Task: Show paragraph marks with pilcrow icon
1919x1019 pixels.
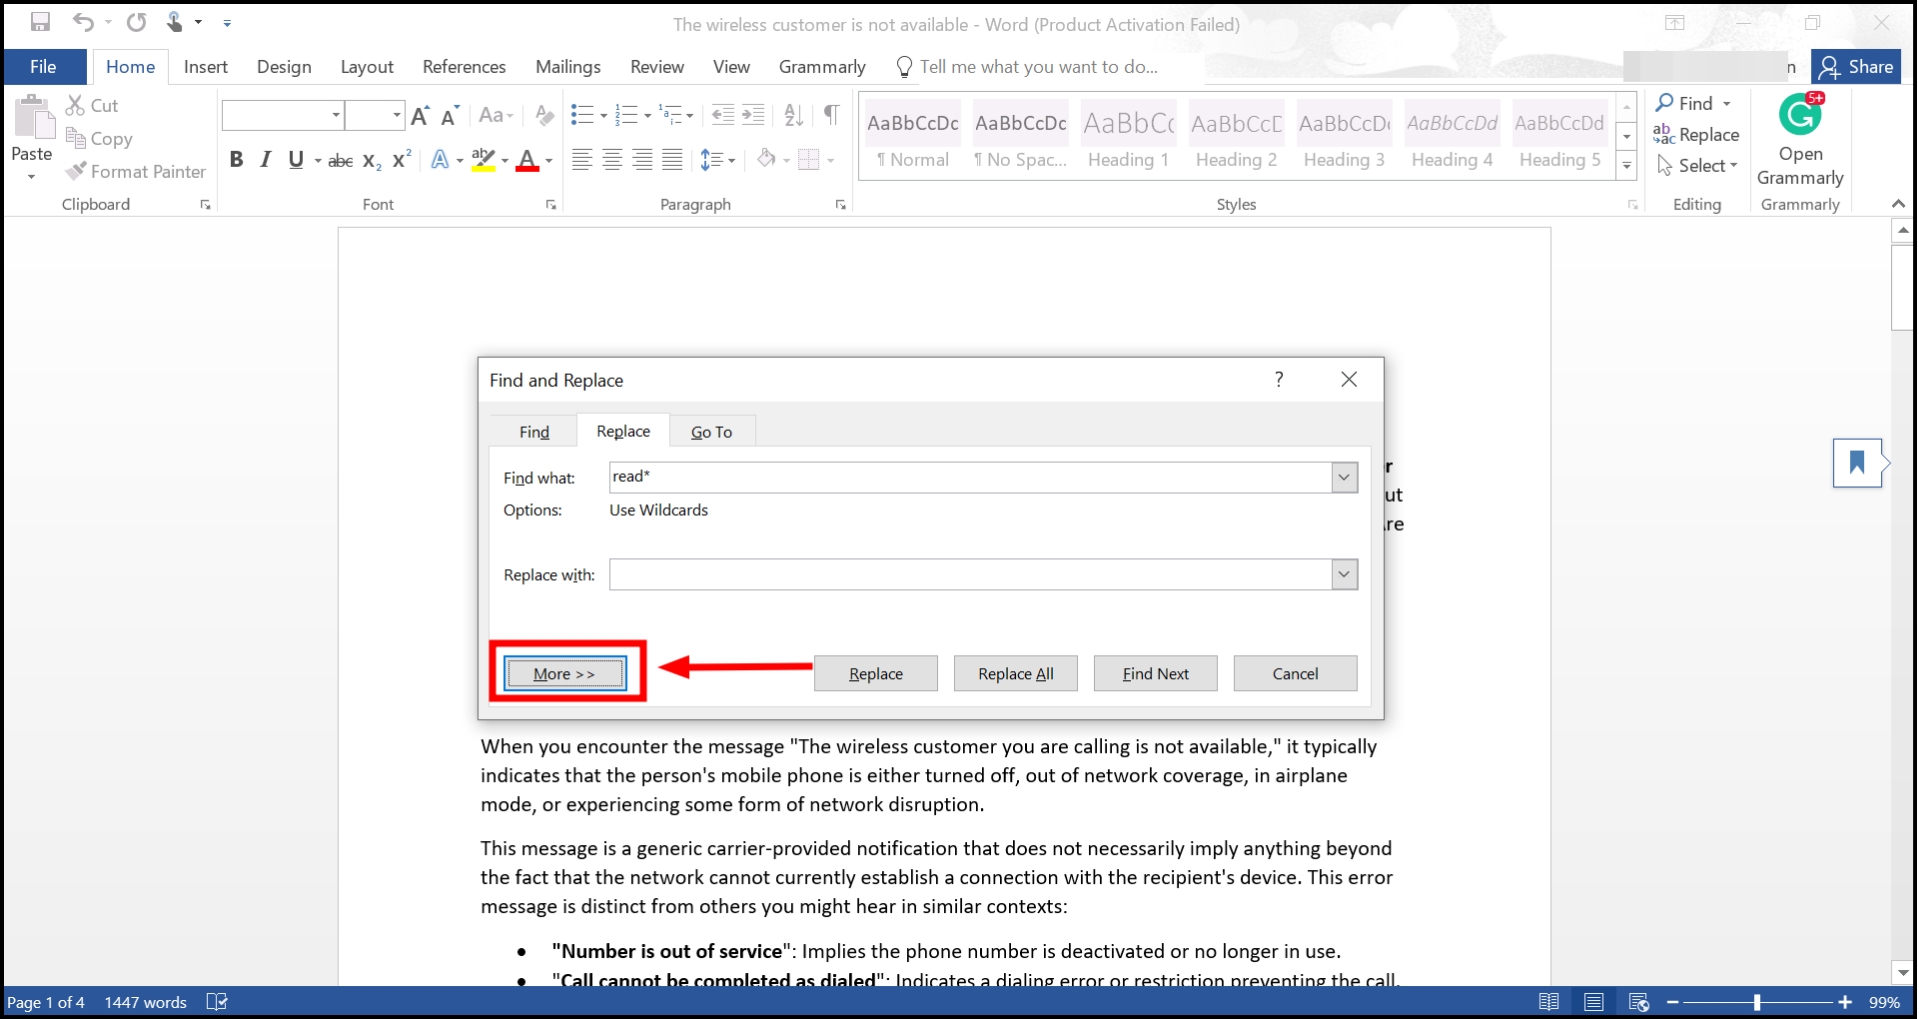Action: [x=831, y=115]
